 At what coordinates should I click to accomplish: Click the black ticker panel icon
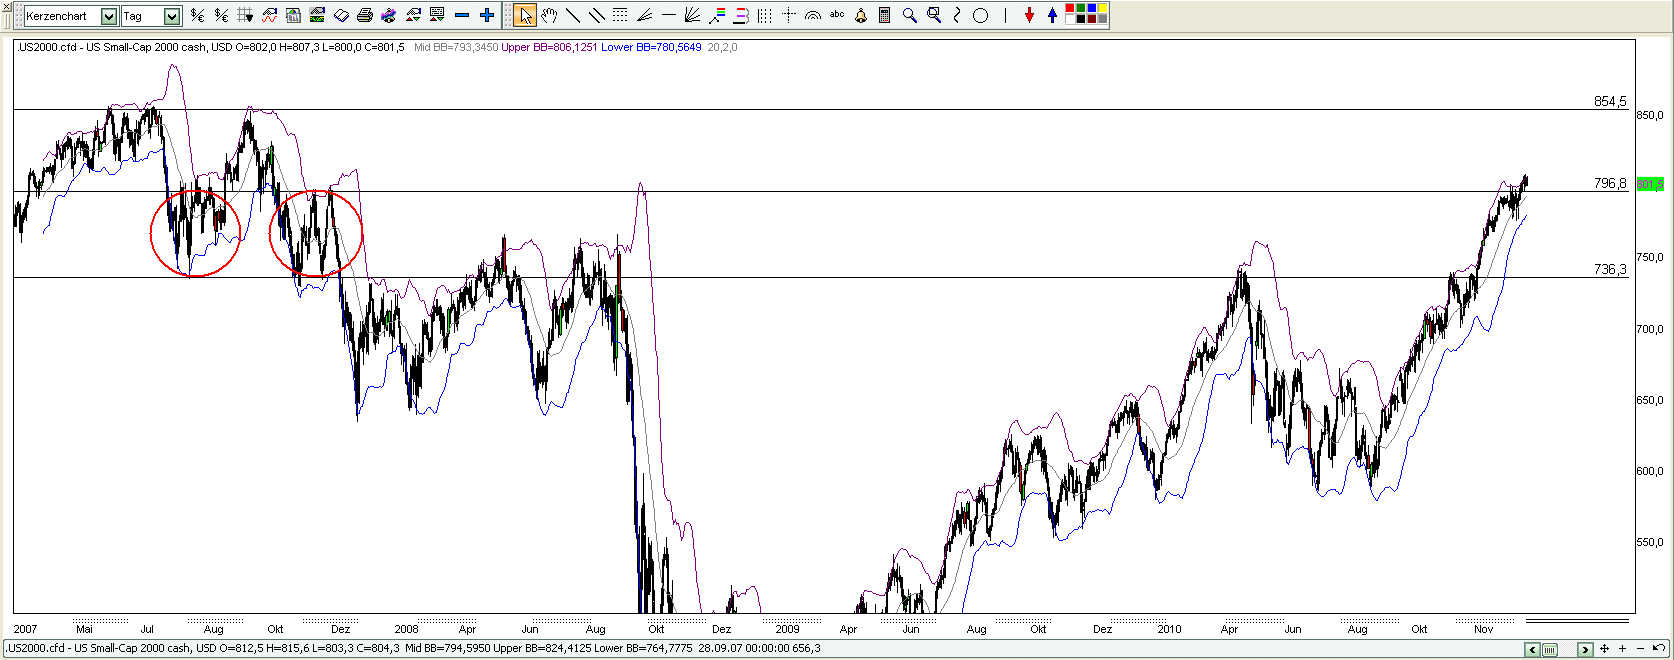coord(317,15)
